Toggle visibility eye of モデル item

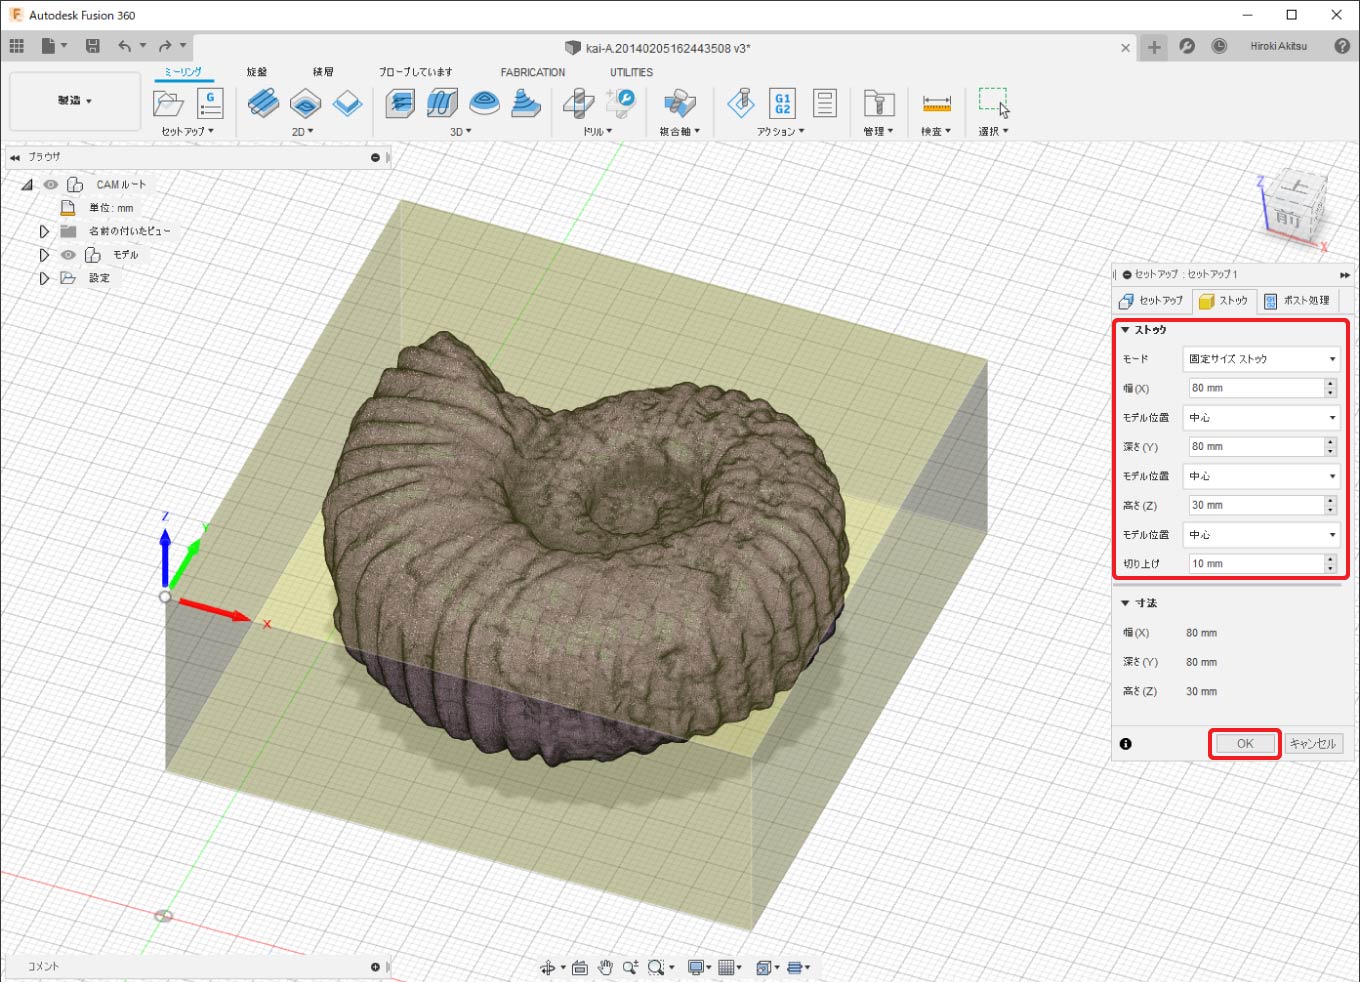click(x=68, y=255)
